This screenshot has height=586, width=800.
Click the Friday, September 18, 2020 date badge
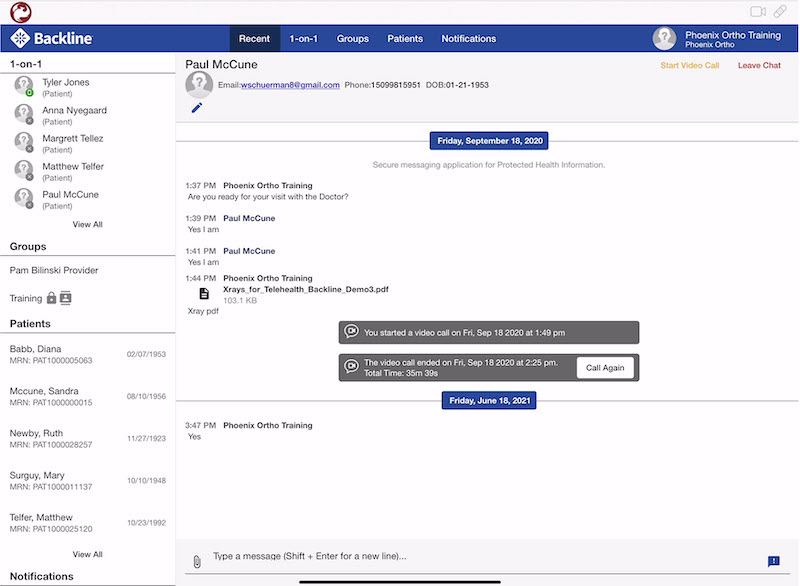(x=489, y=141)
